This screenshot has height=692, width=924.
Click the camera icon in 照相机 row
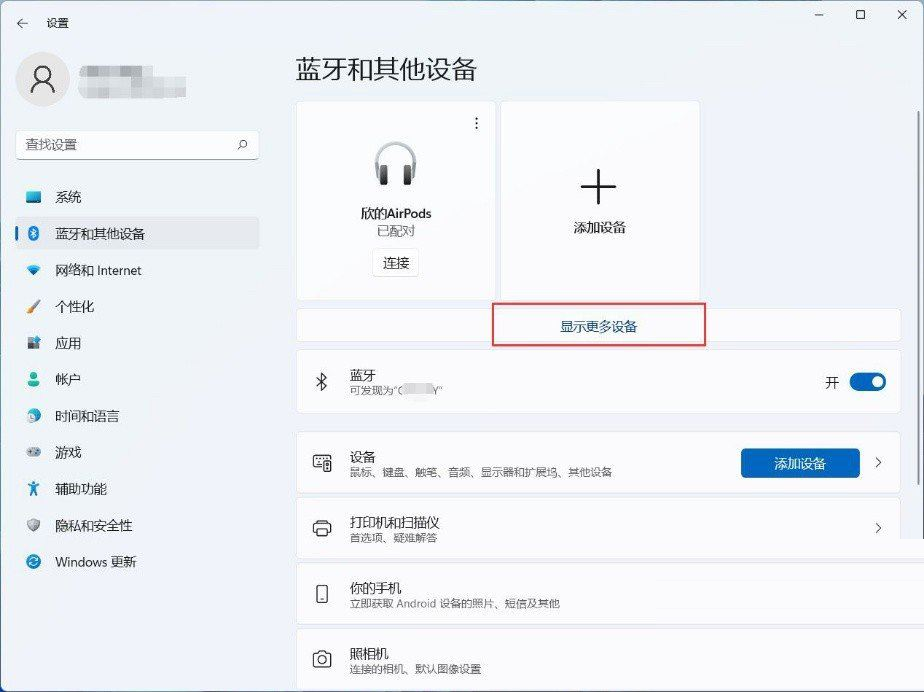click(x=322, y=659)
